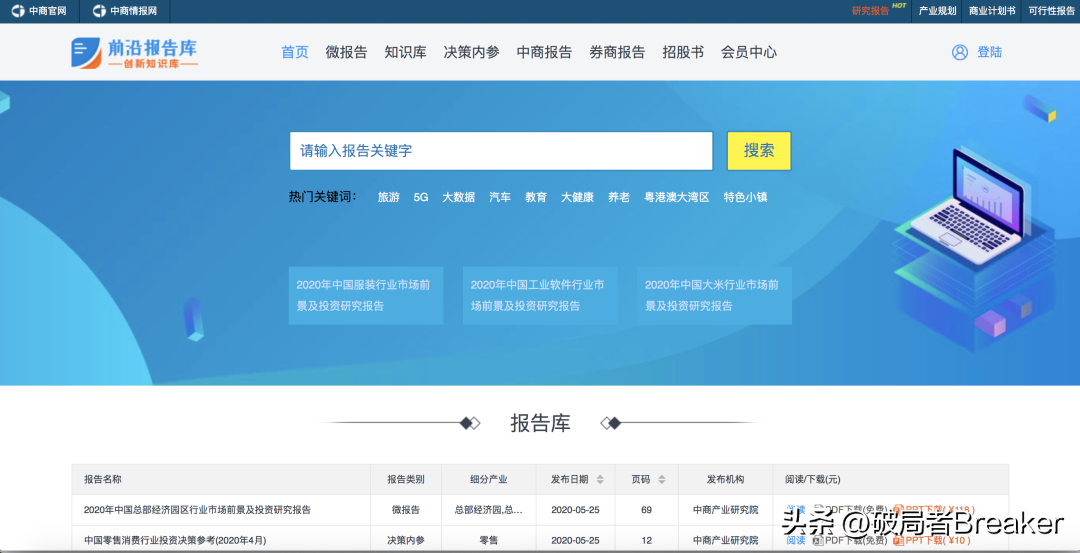This screenshot has height=553, width=1080.
Task: Select the hot keyword 旅游
Action: pos(388,197)
